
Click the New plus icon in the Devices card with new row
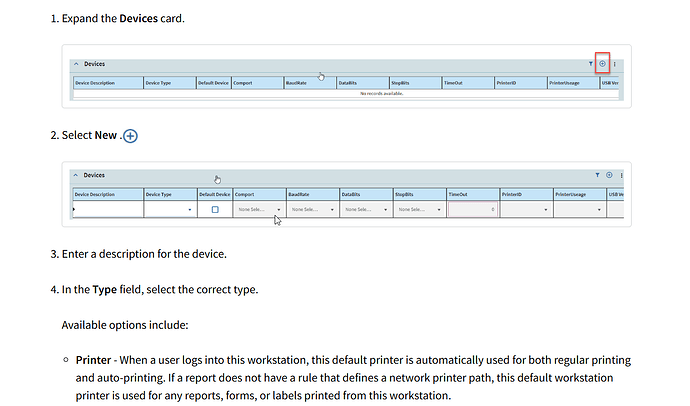609,175
